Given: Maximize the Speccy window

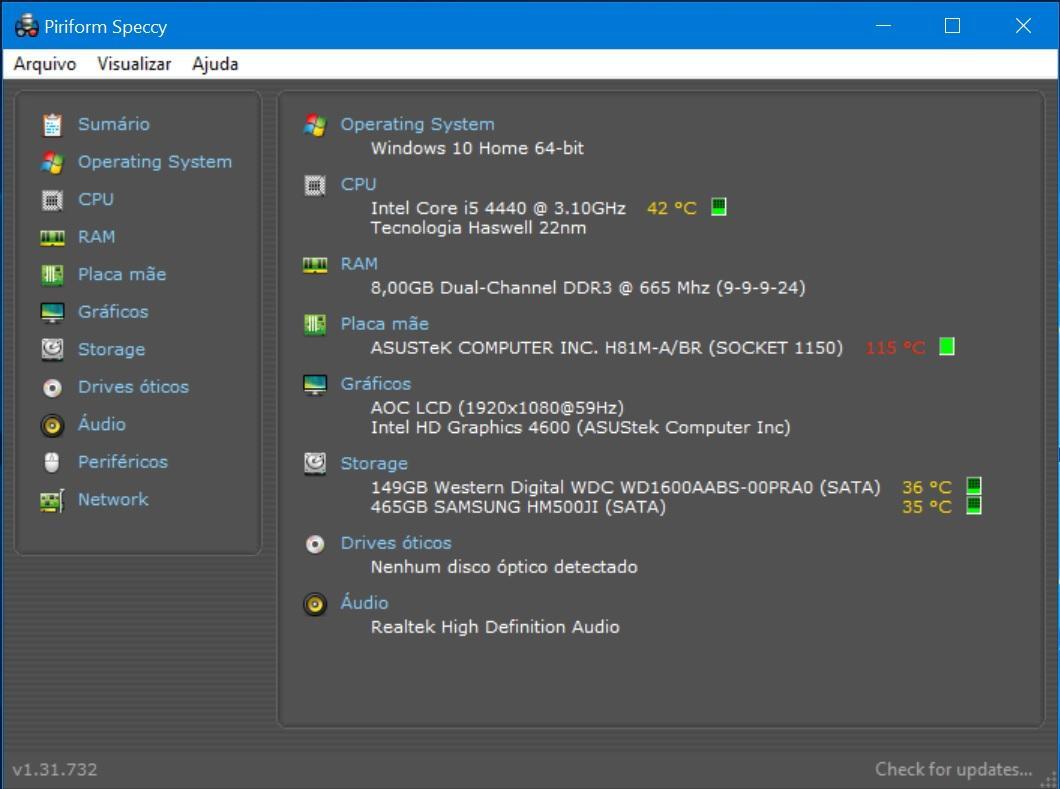Looking at the screenshot, I should [953, 26].
